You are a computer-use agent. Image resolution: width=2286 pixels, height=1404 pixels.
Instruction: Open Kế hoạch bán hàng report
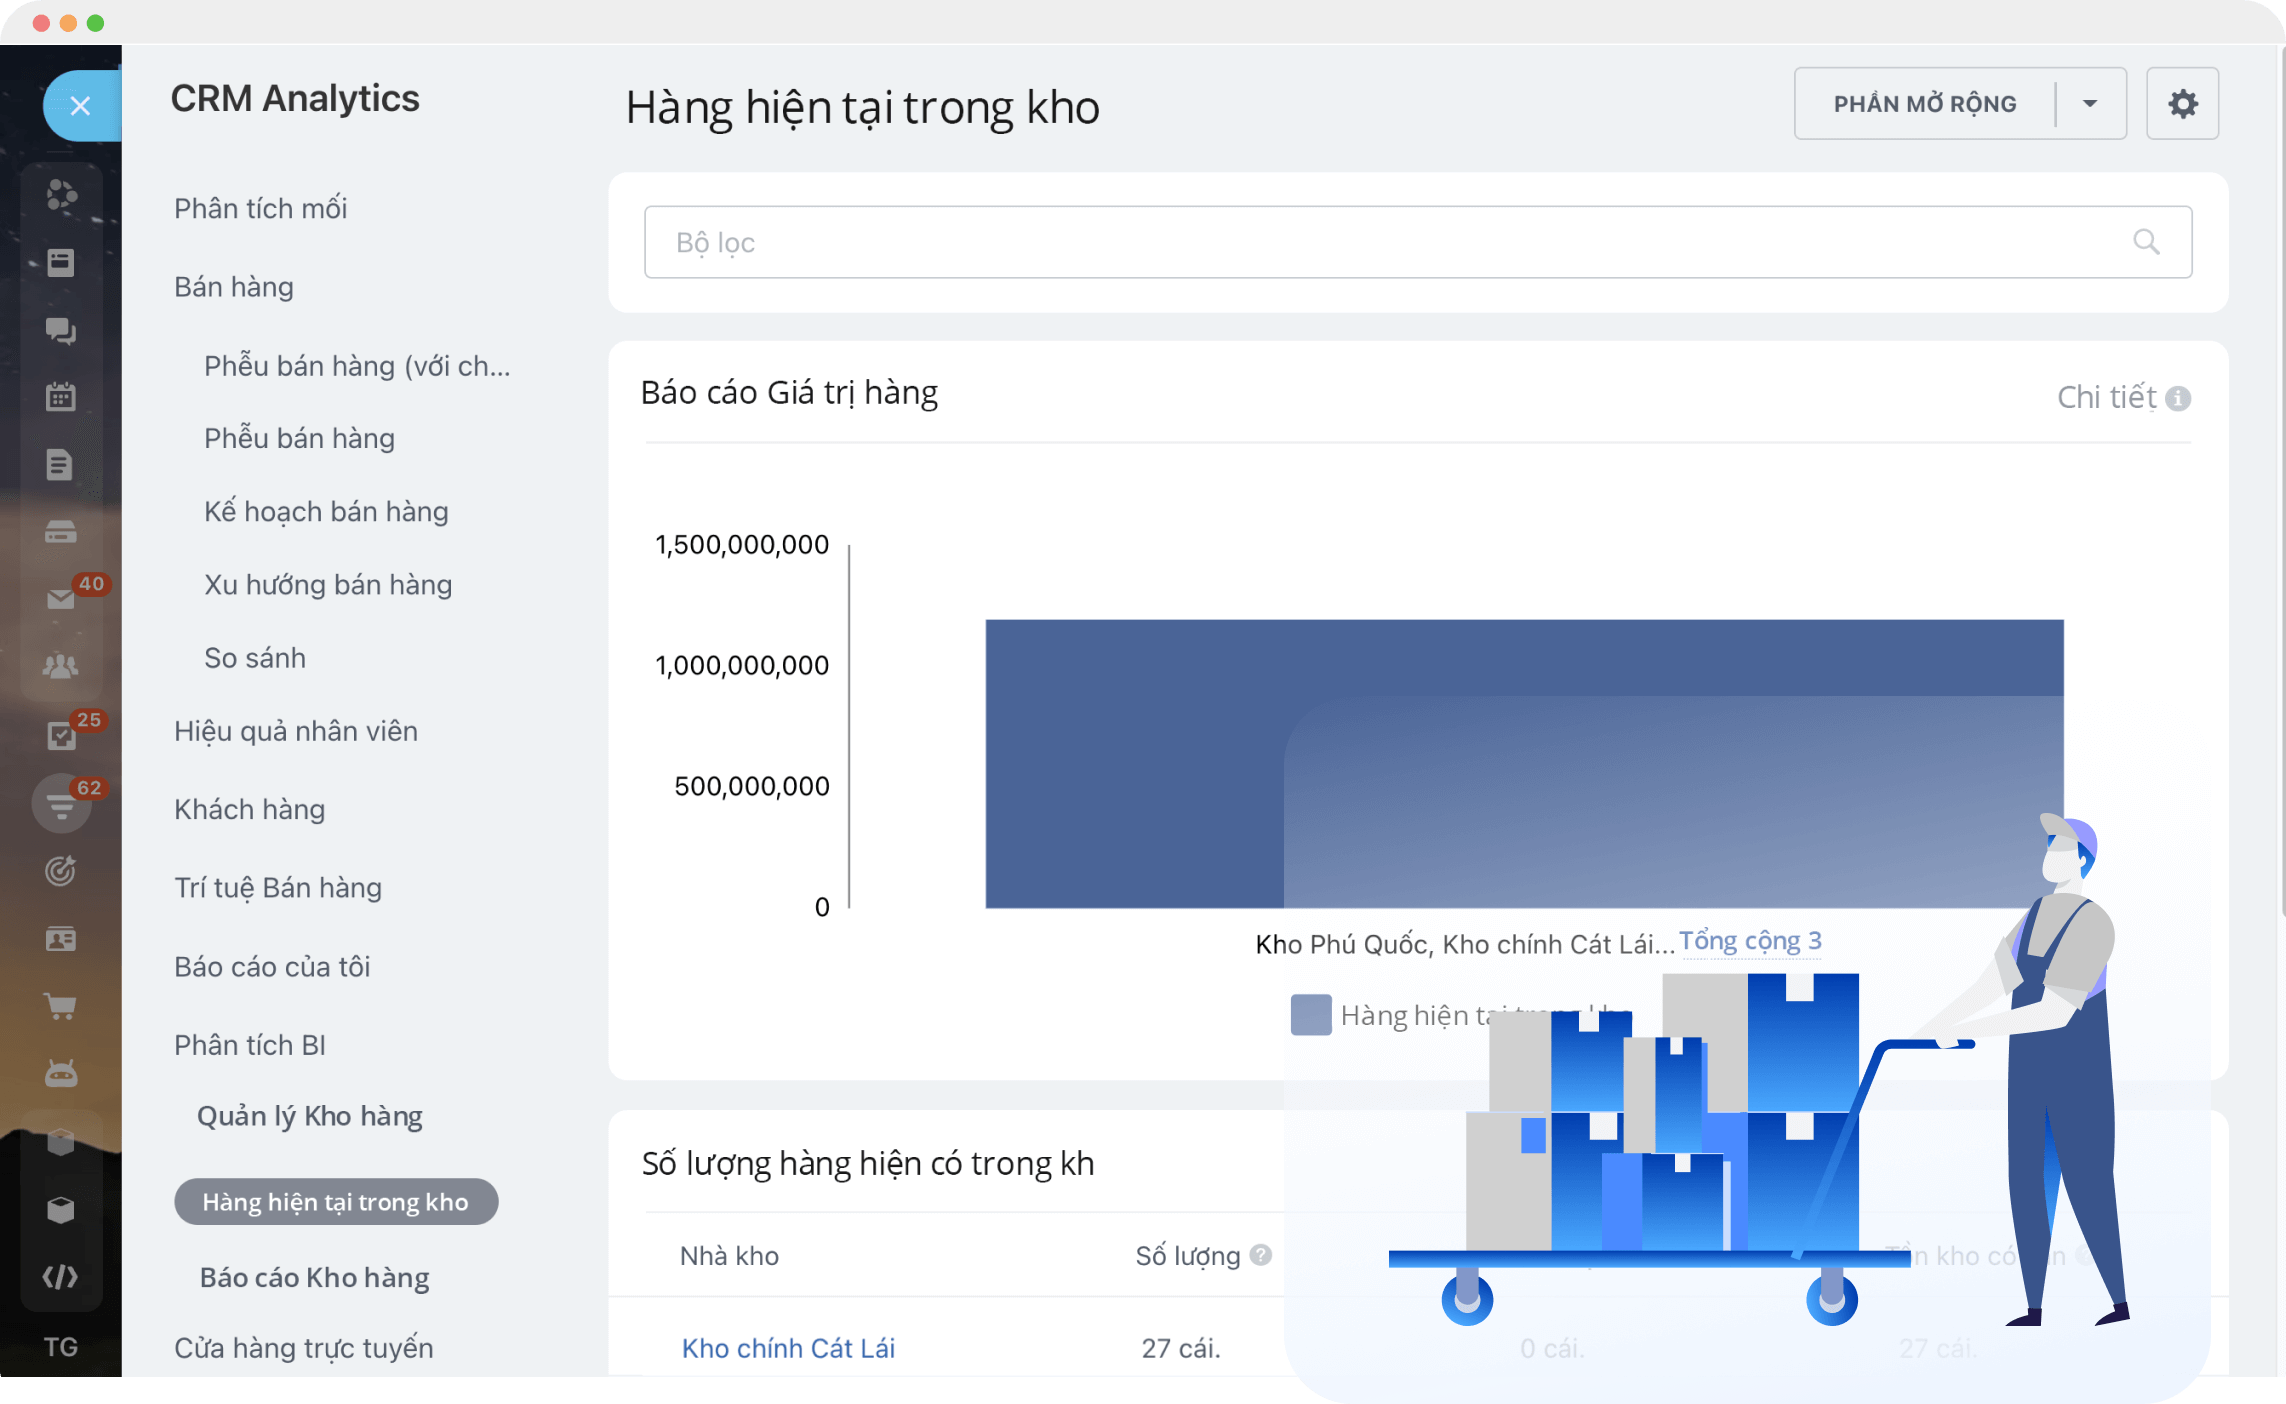pos(326,512)
